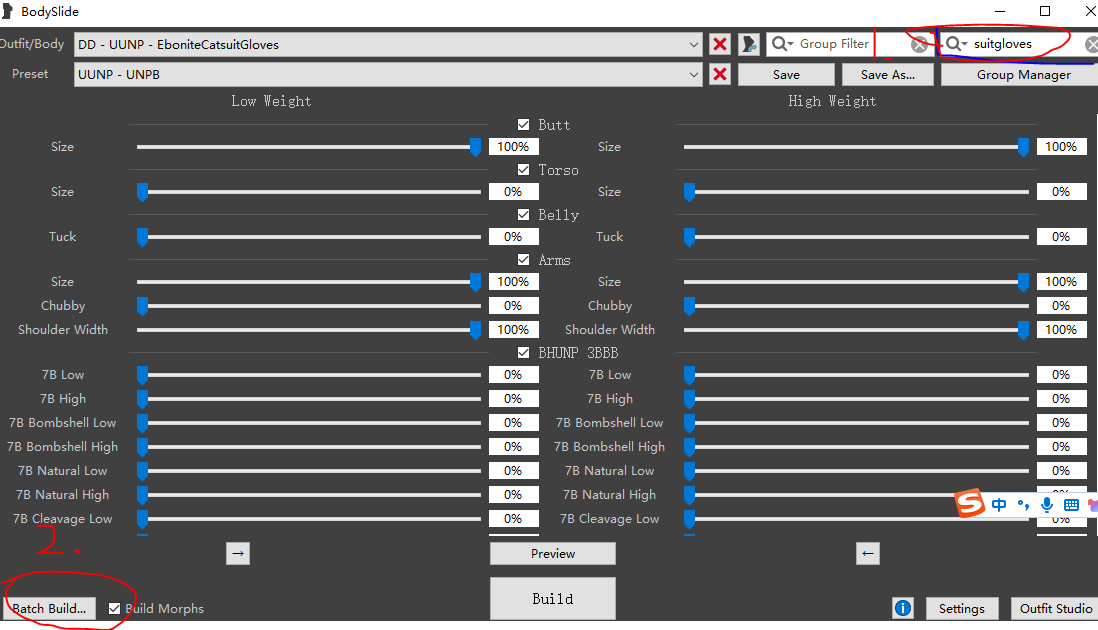1098x630 pixels.
Task: Click the blue info about icon
Action: [x=903, y=608]
